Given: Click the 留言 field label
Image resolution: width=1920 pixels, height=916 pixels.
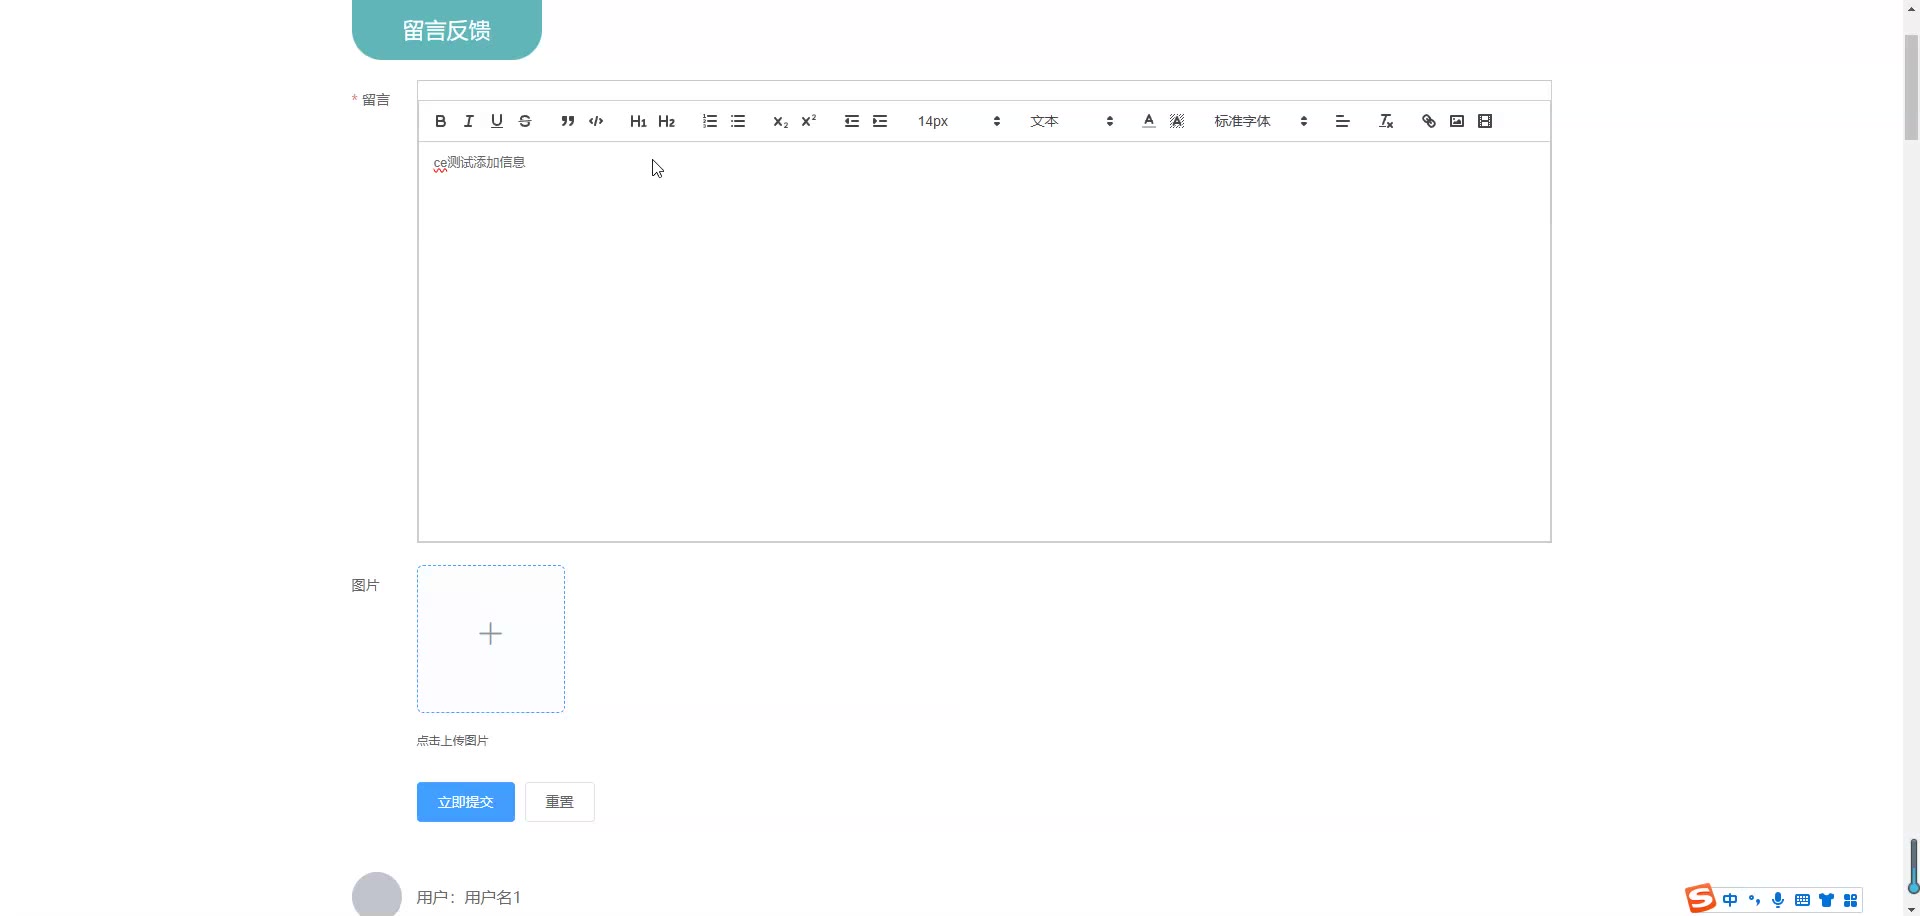Looking at the screenshot, I should click(x=376, y=100).
